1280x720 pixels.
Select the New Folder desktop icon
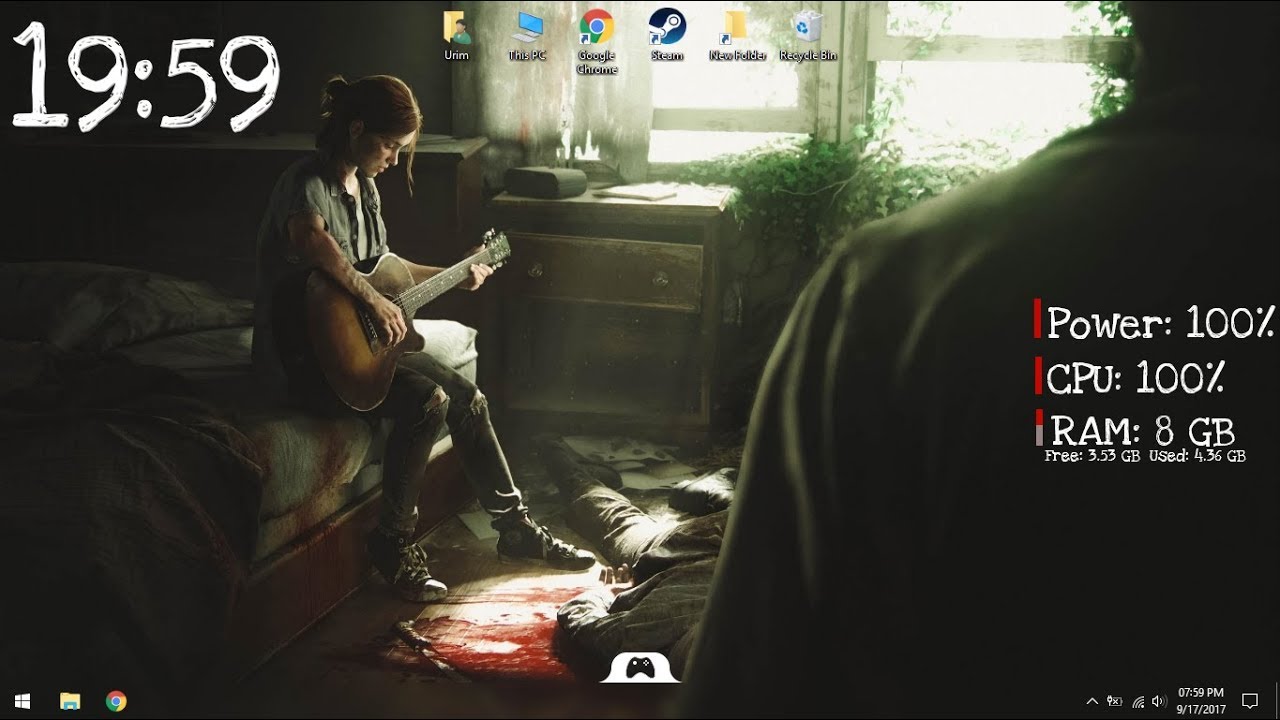click(737, 36)
